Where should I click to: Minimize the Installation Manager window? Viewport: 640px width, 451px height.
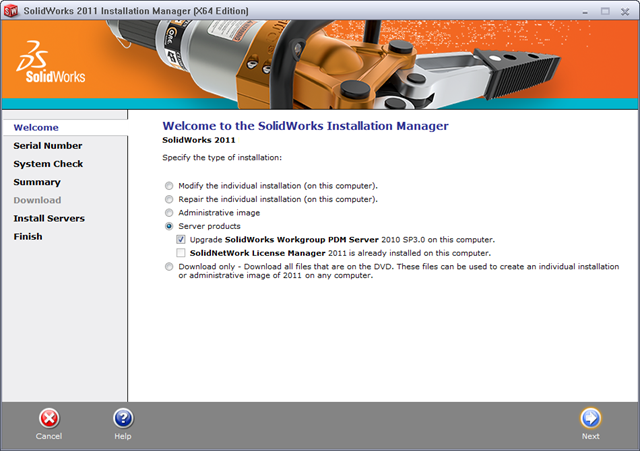(585, 12)
